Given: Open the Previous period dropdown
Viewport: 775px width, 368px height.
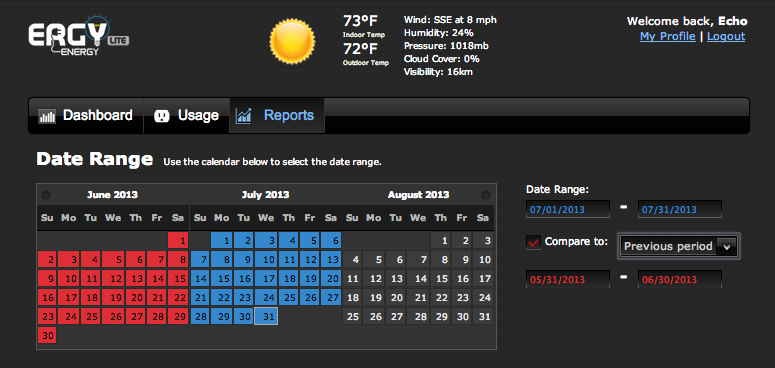Looking at the screenshot, I should tap(679, 246).
